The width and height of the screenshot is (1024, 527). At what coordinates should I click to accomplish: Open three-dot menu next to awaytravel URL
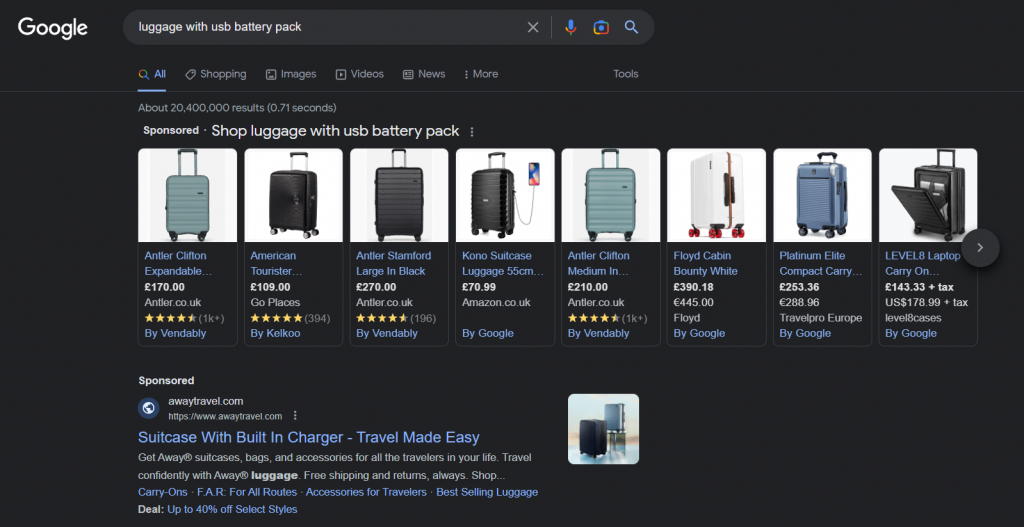tap(295, 416)
